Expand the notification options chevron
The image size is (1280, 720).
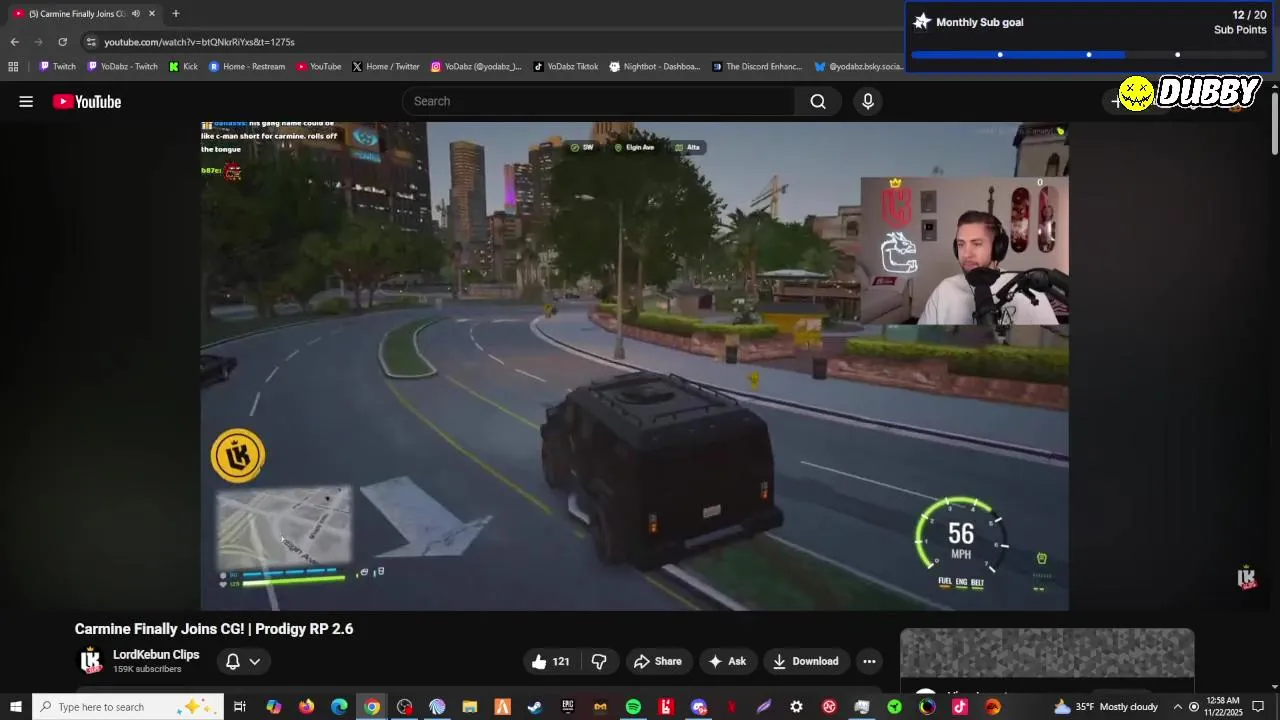[x=255, y=661]
